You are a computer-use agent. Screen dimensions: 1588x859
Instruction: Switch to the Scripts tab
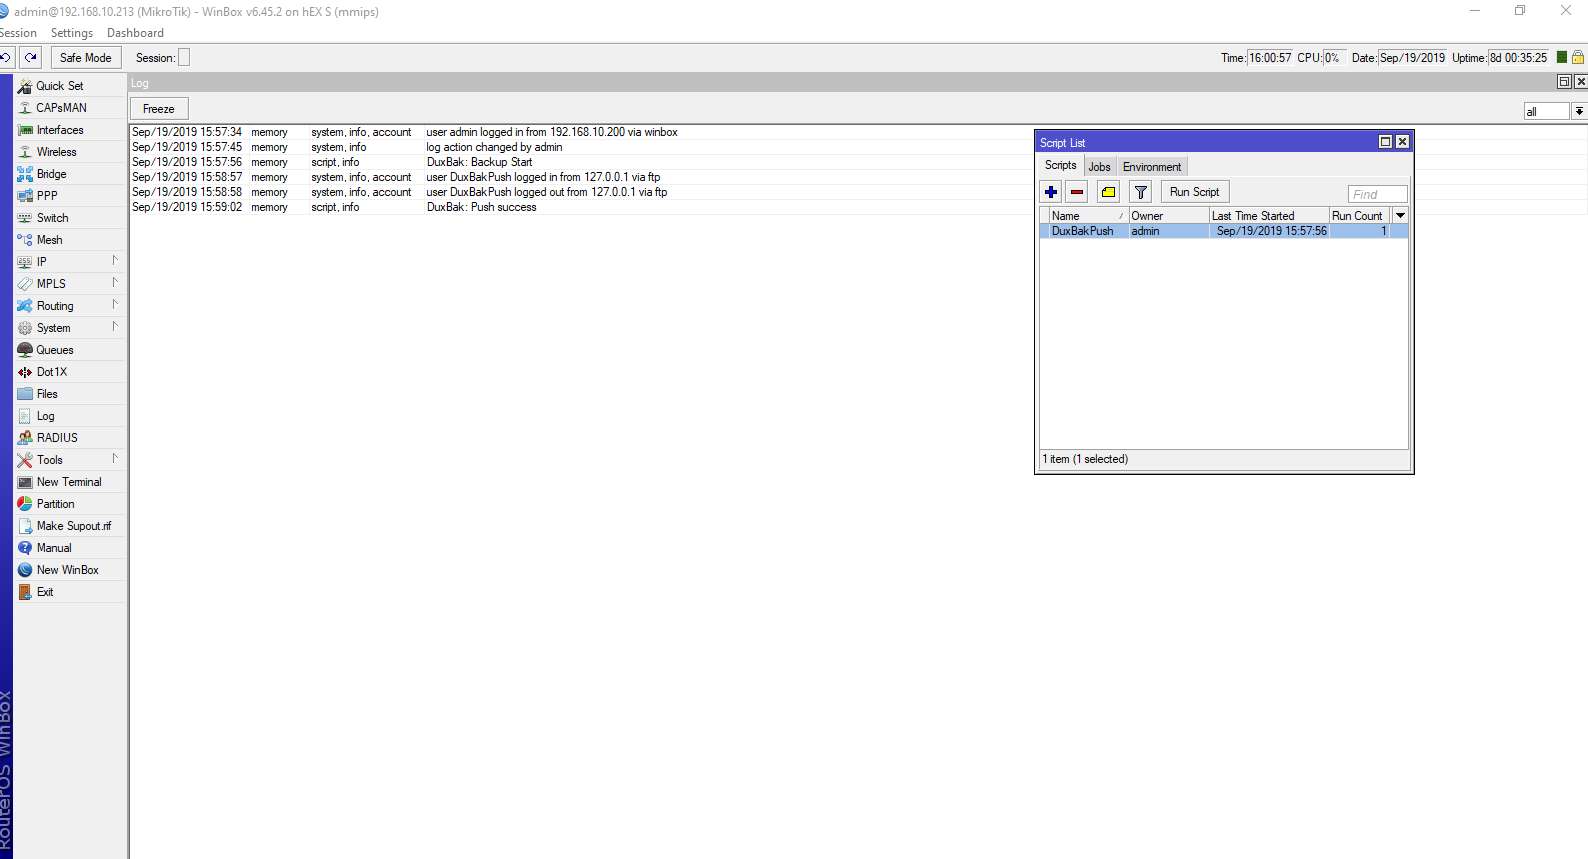(x=1061, y=165)
